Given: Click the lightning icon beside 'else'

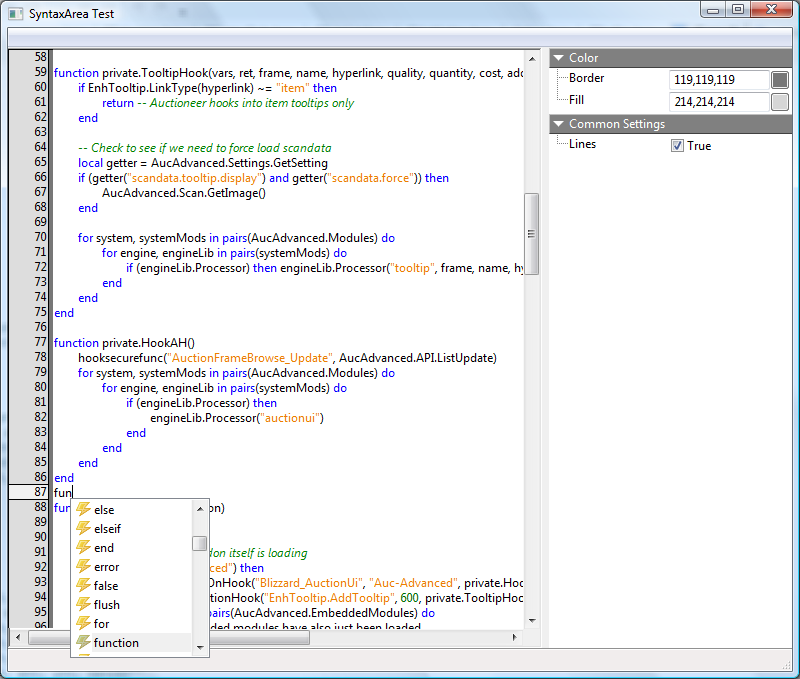Looking at the screenshot, I should coord(83,509).
